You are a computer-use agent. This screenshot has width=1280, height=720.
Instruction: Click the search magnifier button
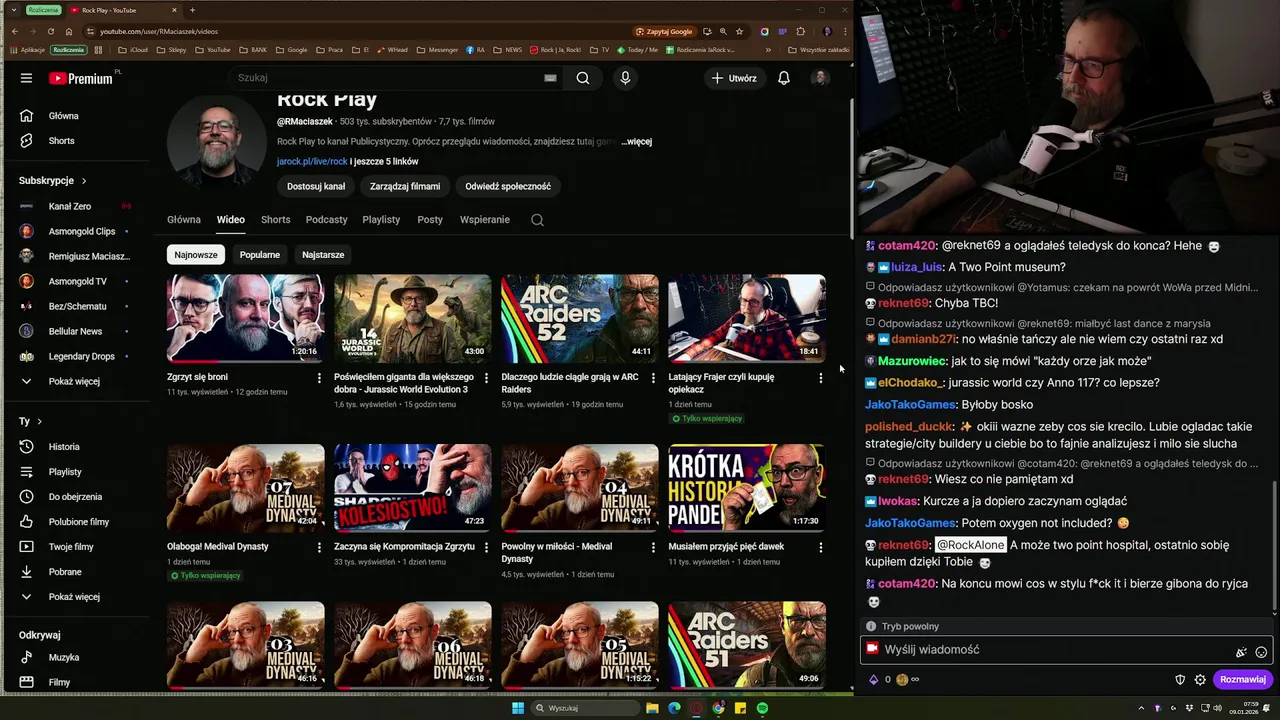coord(583,78)
